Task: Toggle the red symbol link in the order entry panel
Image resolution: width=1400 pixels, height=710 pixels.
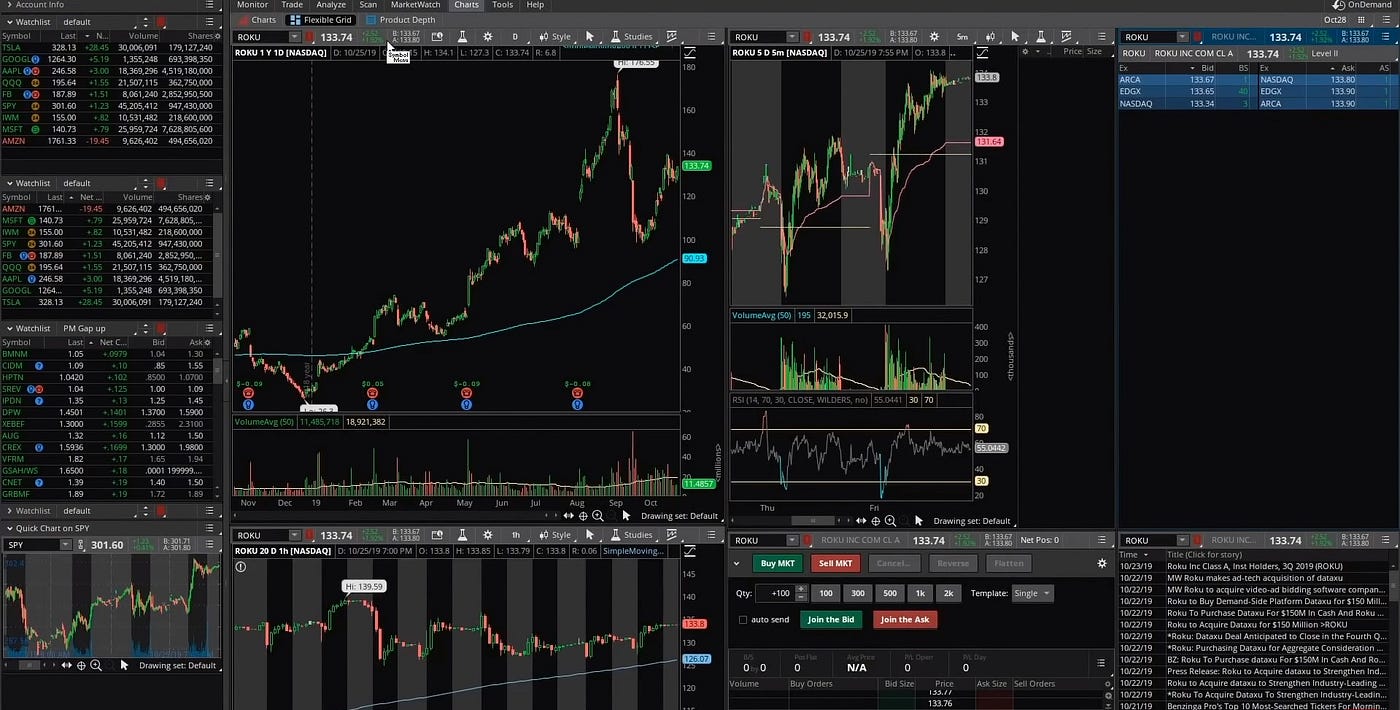Action: pos(808,540)
